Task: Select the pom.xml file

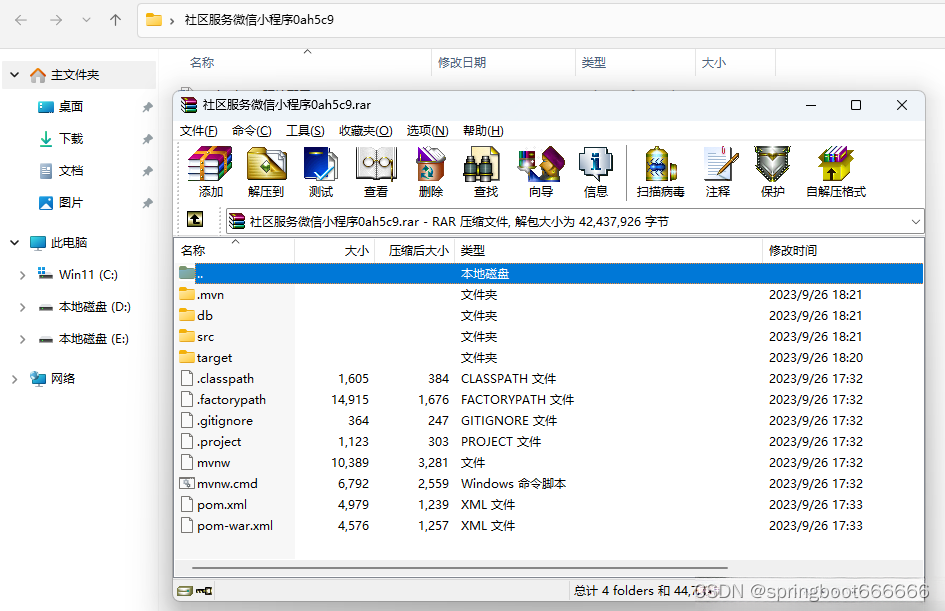Action: [548, 504]
